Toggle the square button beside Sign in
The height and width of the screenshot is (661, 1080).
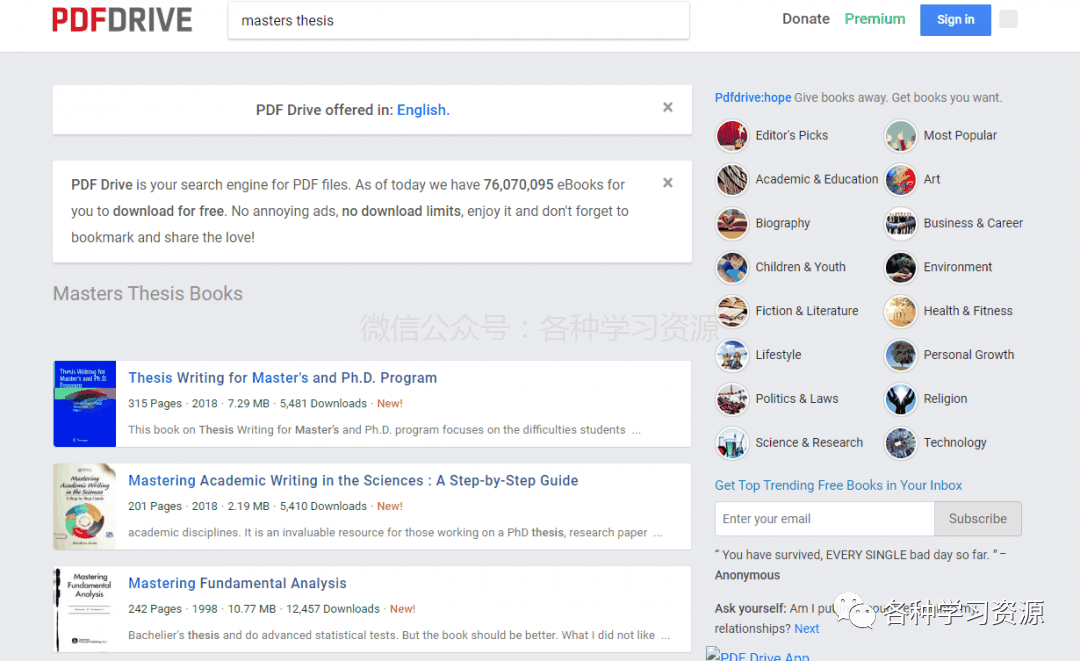click(1008, 19)
